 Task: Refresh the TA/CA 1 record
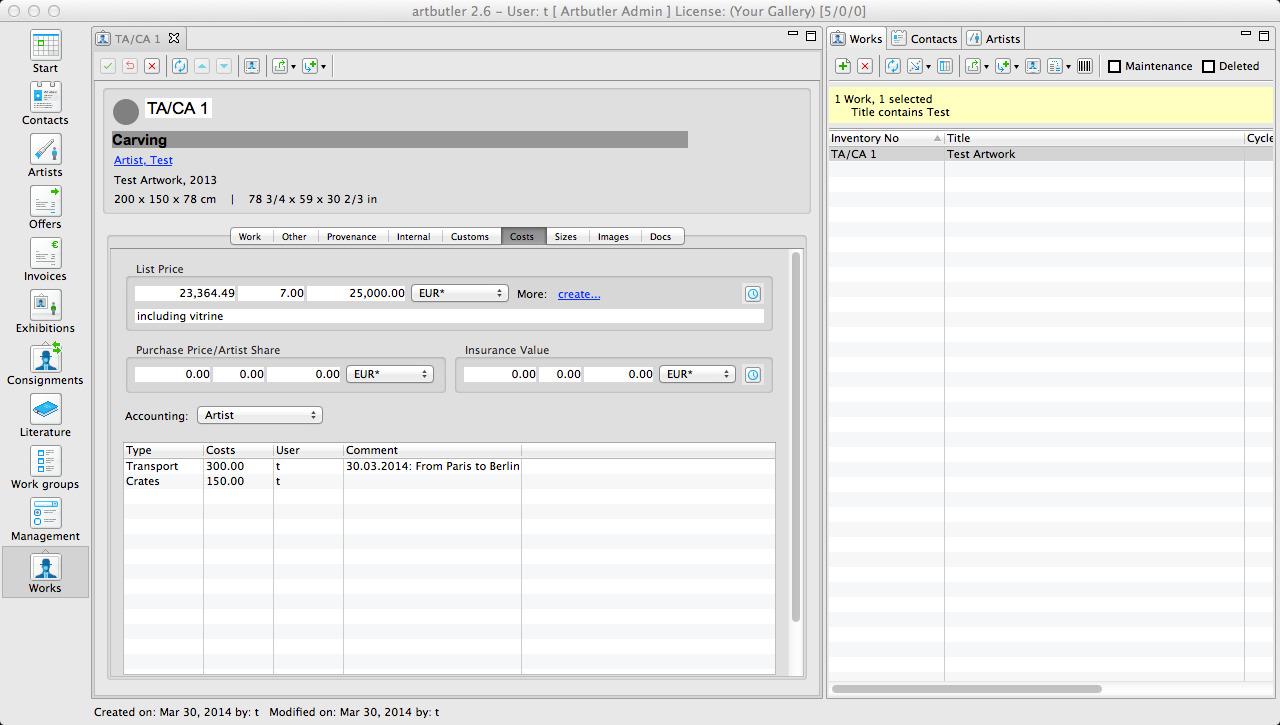tap(180, 66)
